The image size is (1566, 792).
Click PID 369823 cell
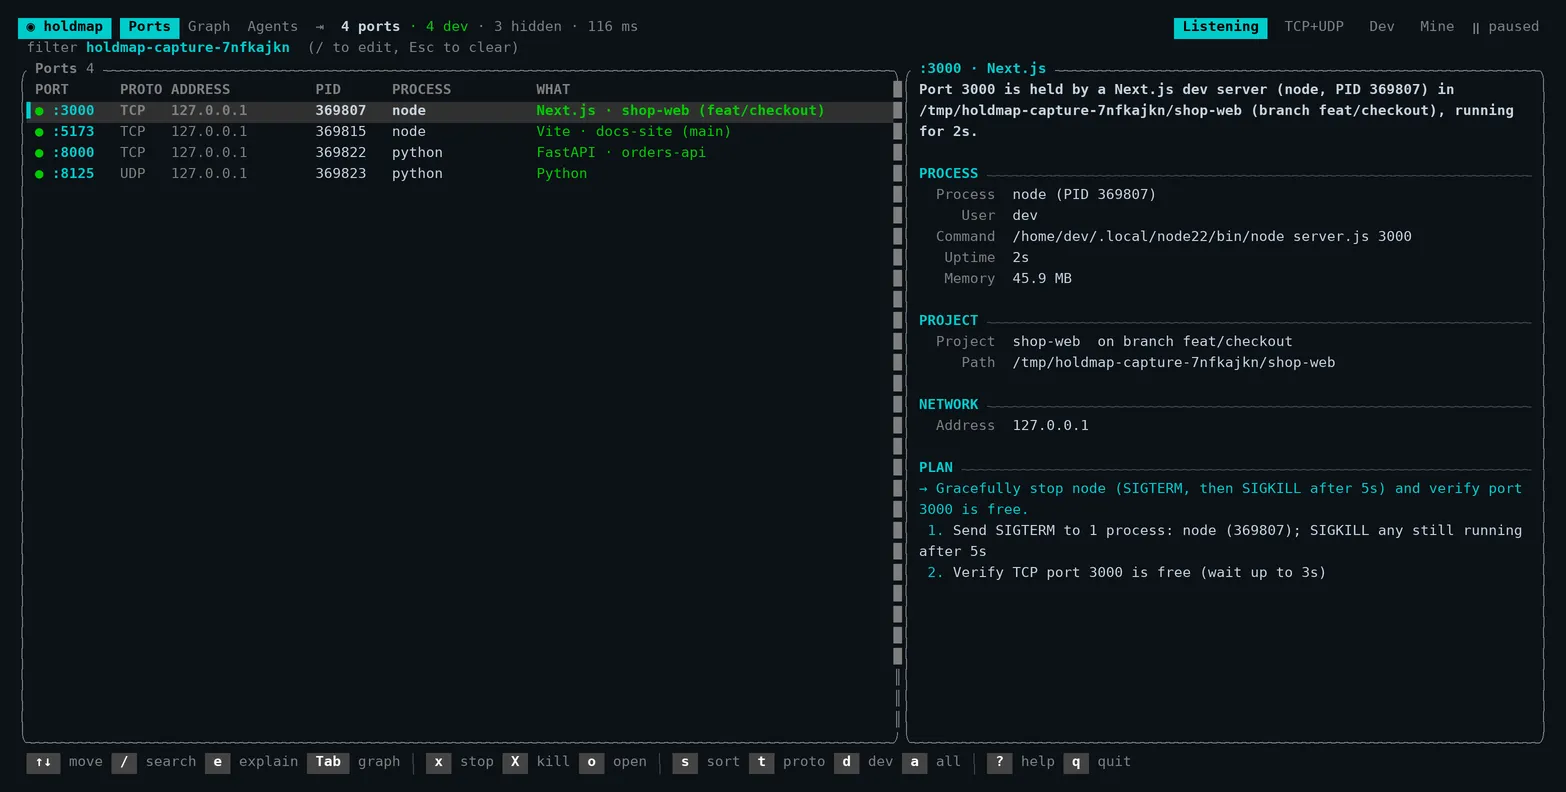click(341, 174)
